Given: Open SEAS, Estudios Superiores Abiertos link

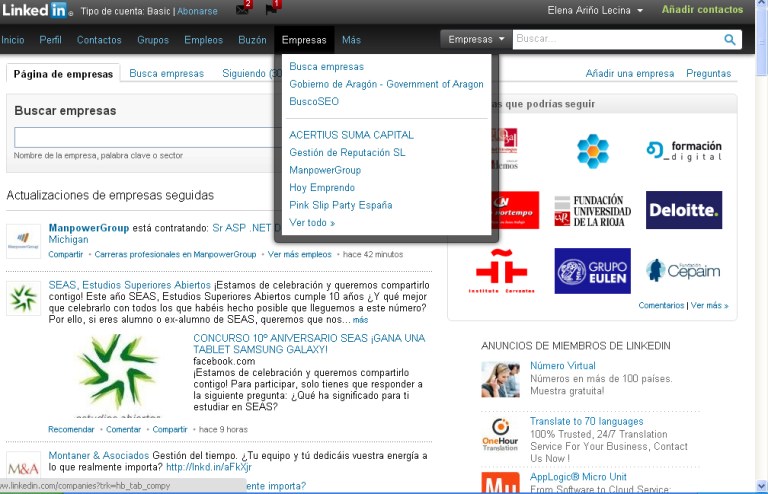Looking at the screenshot, I should 129,285.
